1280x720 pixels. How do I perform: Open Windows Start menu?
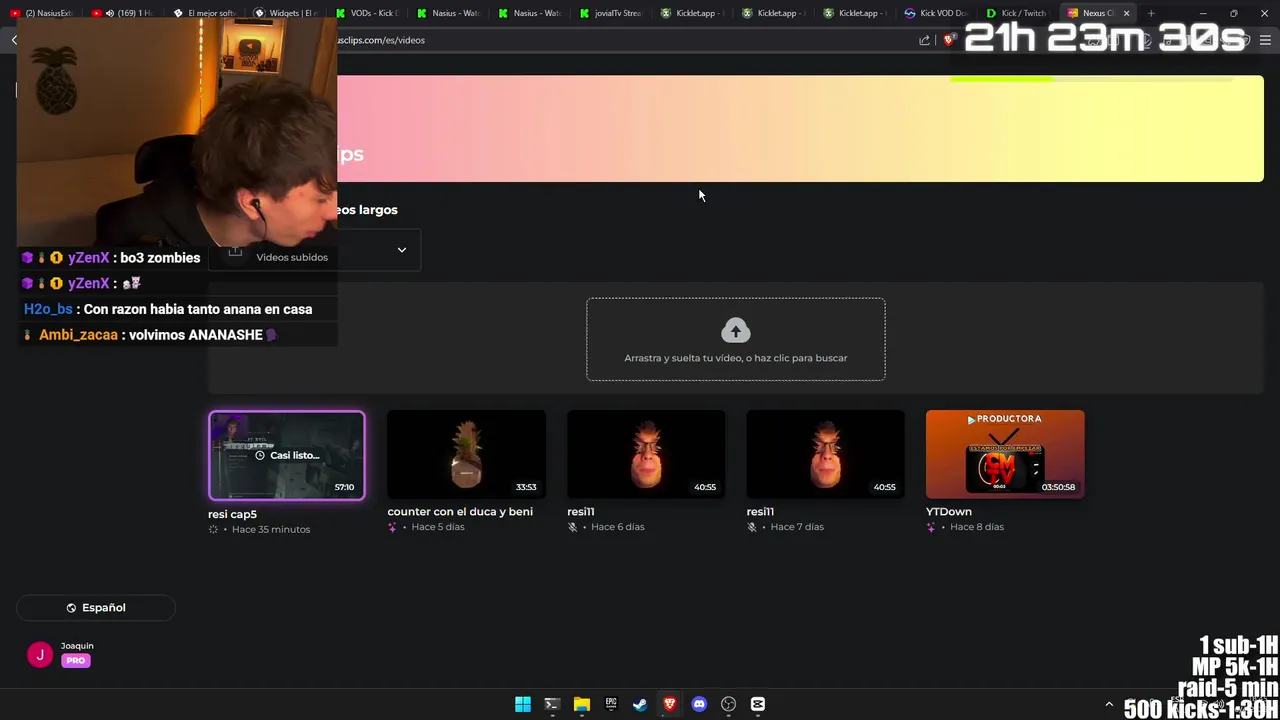pos(522,704)
